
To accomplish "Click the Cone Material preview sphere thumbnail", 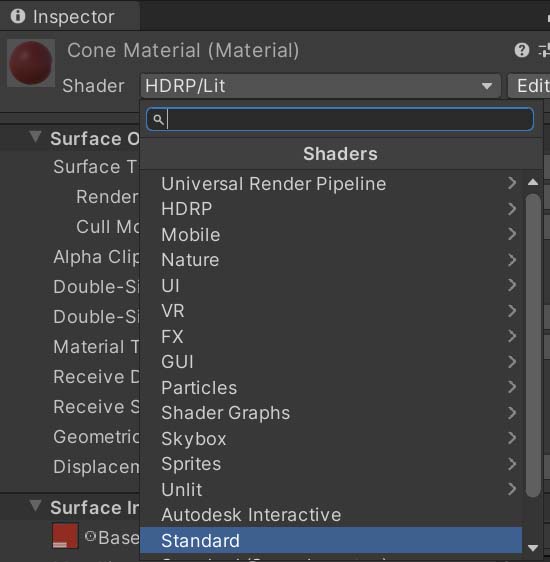I will click(31, 63).
